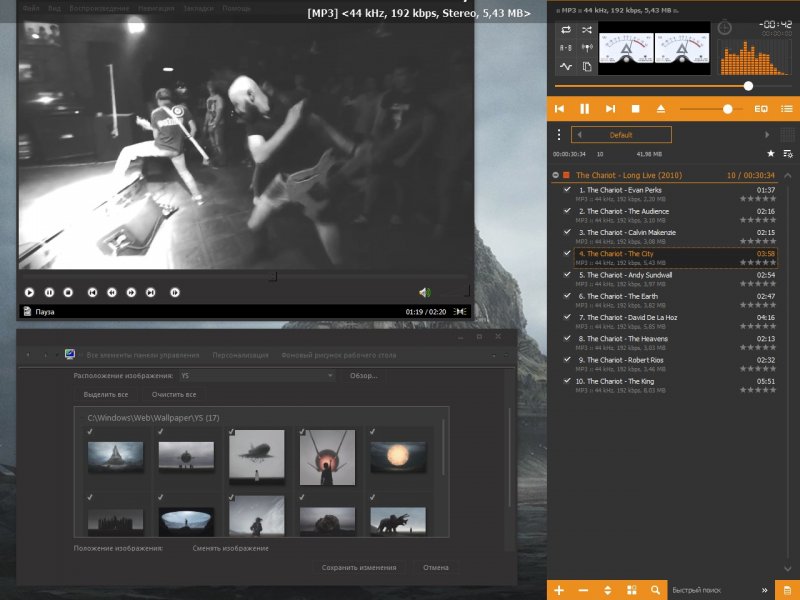
Task: Skip to next track in AIMP
Action: [610, 109]
